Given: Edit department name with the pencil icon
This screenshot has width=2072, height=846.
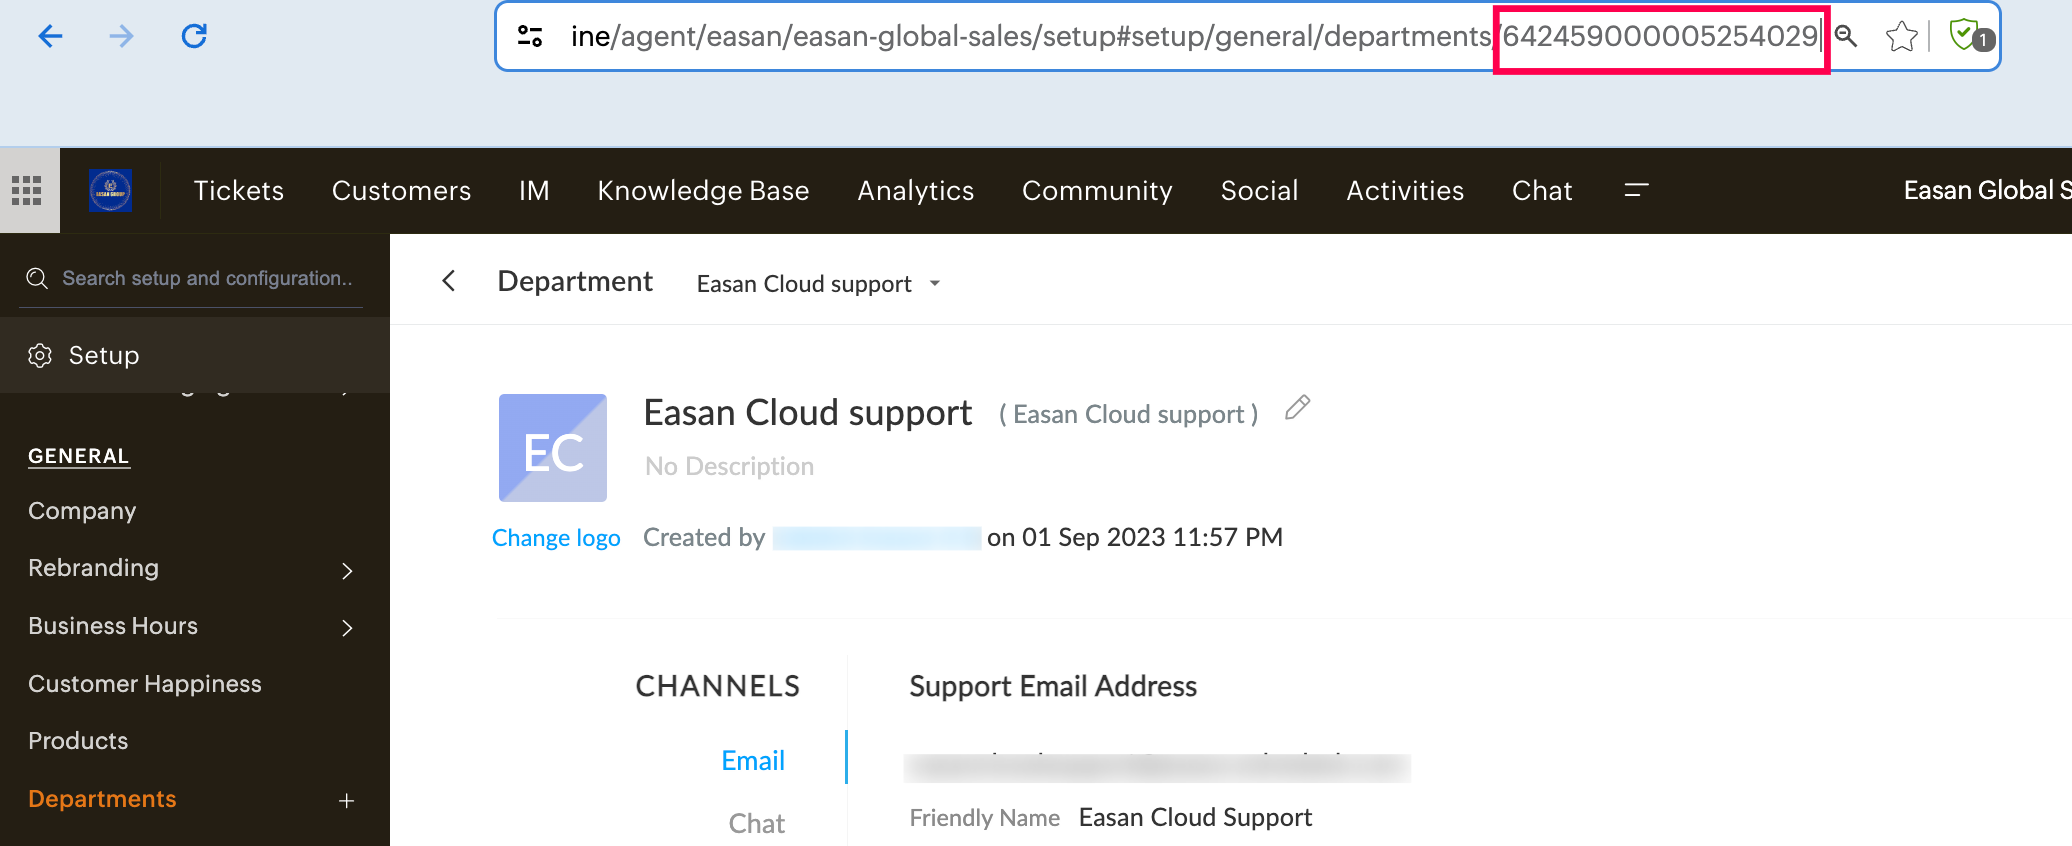Looking at the screenshot, I should point(1297,408).
